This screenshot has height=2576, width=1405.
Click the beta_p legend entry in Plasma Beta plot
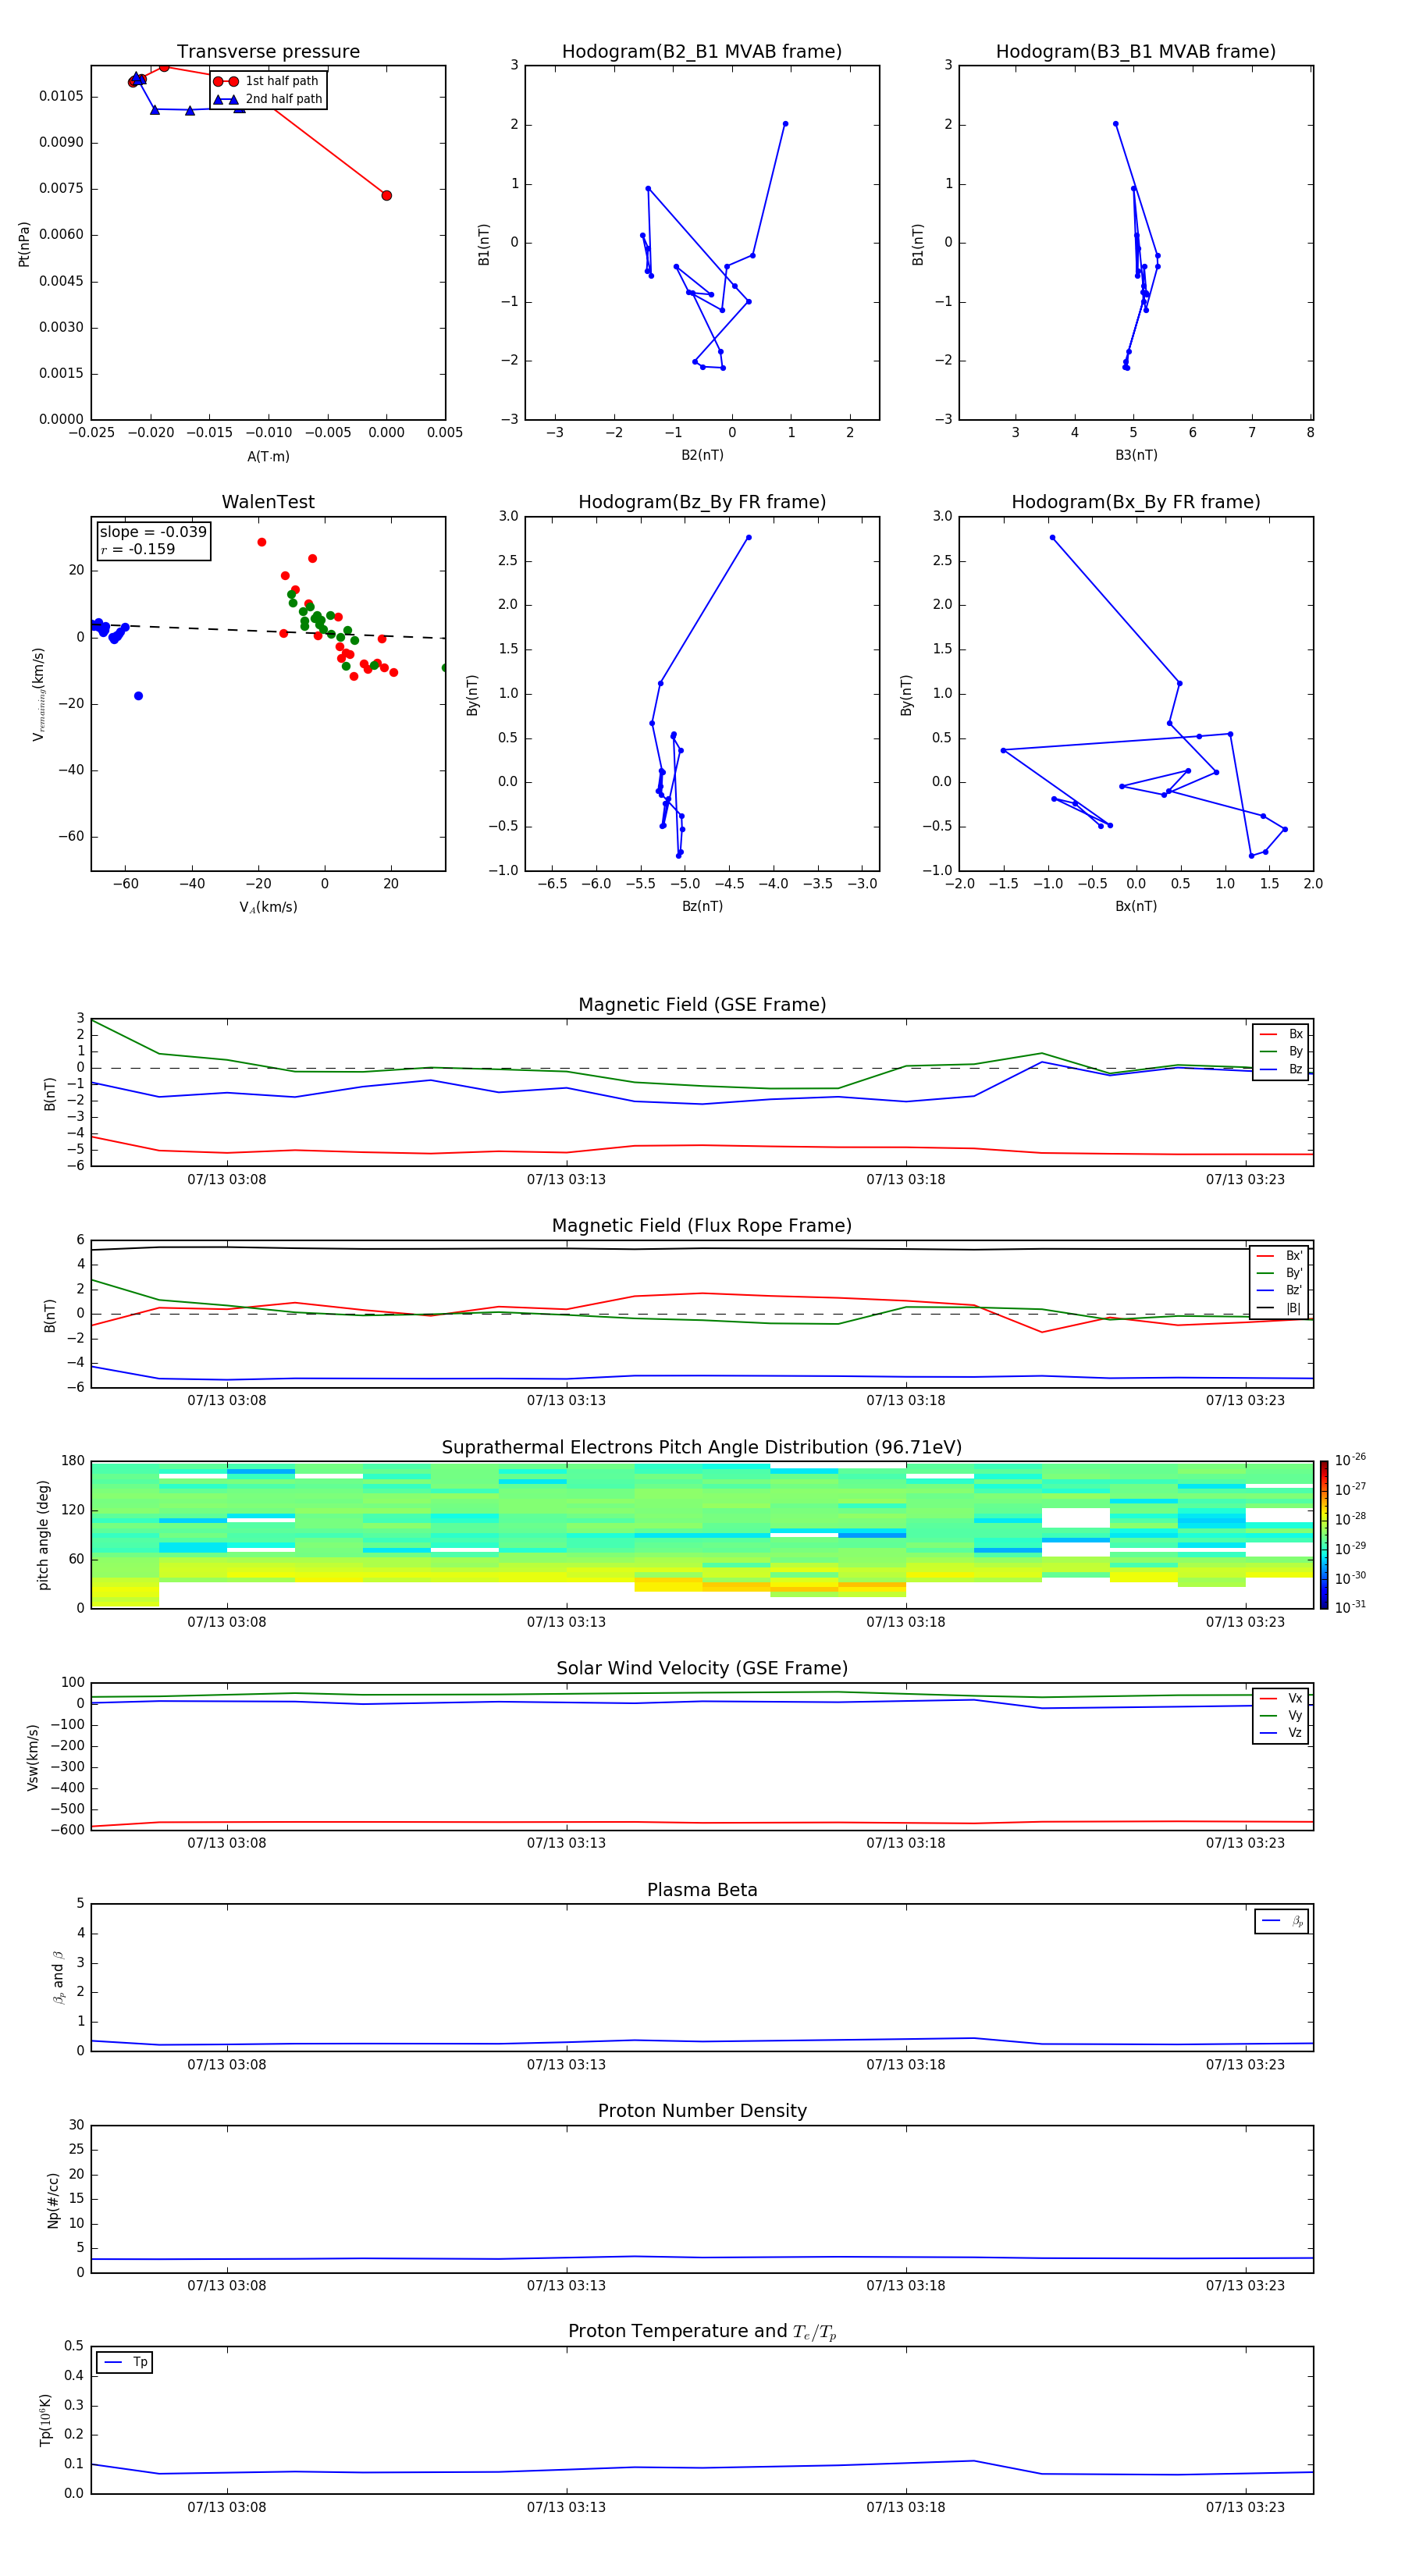click(1282, 1921)
